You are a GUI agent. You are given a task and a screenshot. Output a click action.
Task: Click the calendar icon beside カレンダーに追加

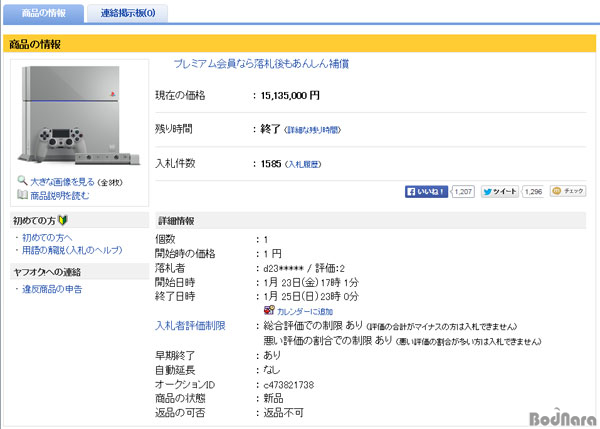click(269, 310)
